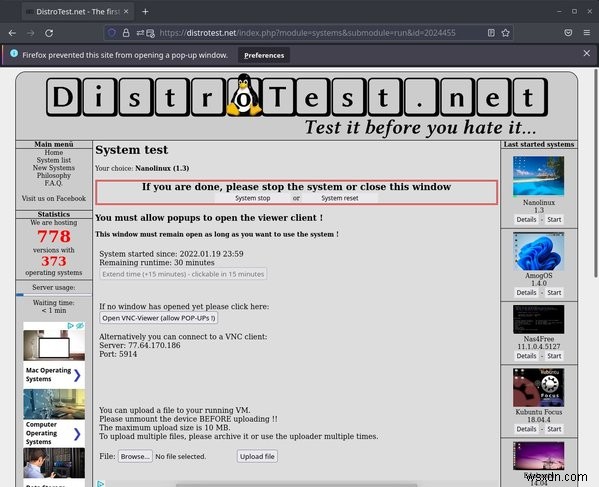
Task: Bookmark this page with star icon
Action: 505,33
